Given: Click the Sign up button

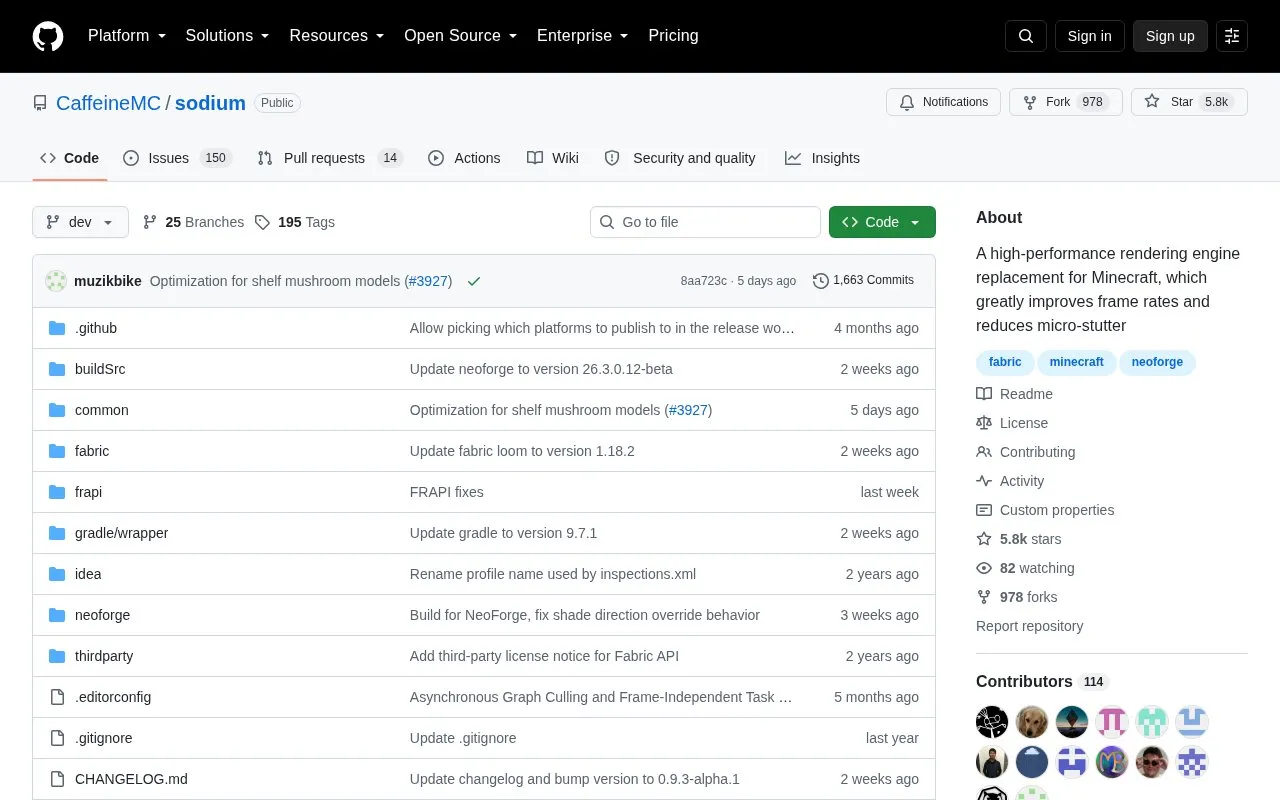Looking at the screenshot, I should click(x=1170, y=36).
